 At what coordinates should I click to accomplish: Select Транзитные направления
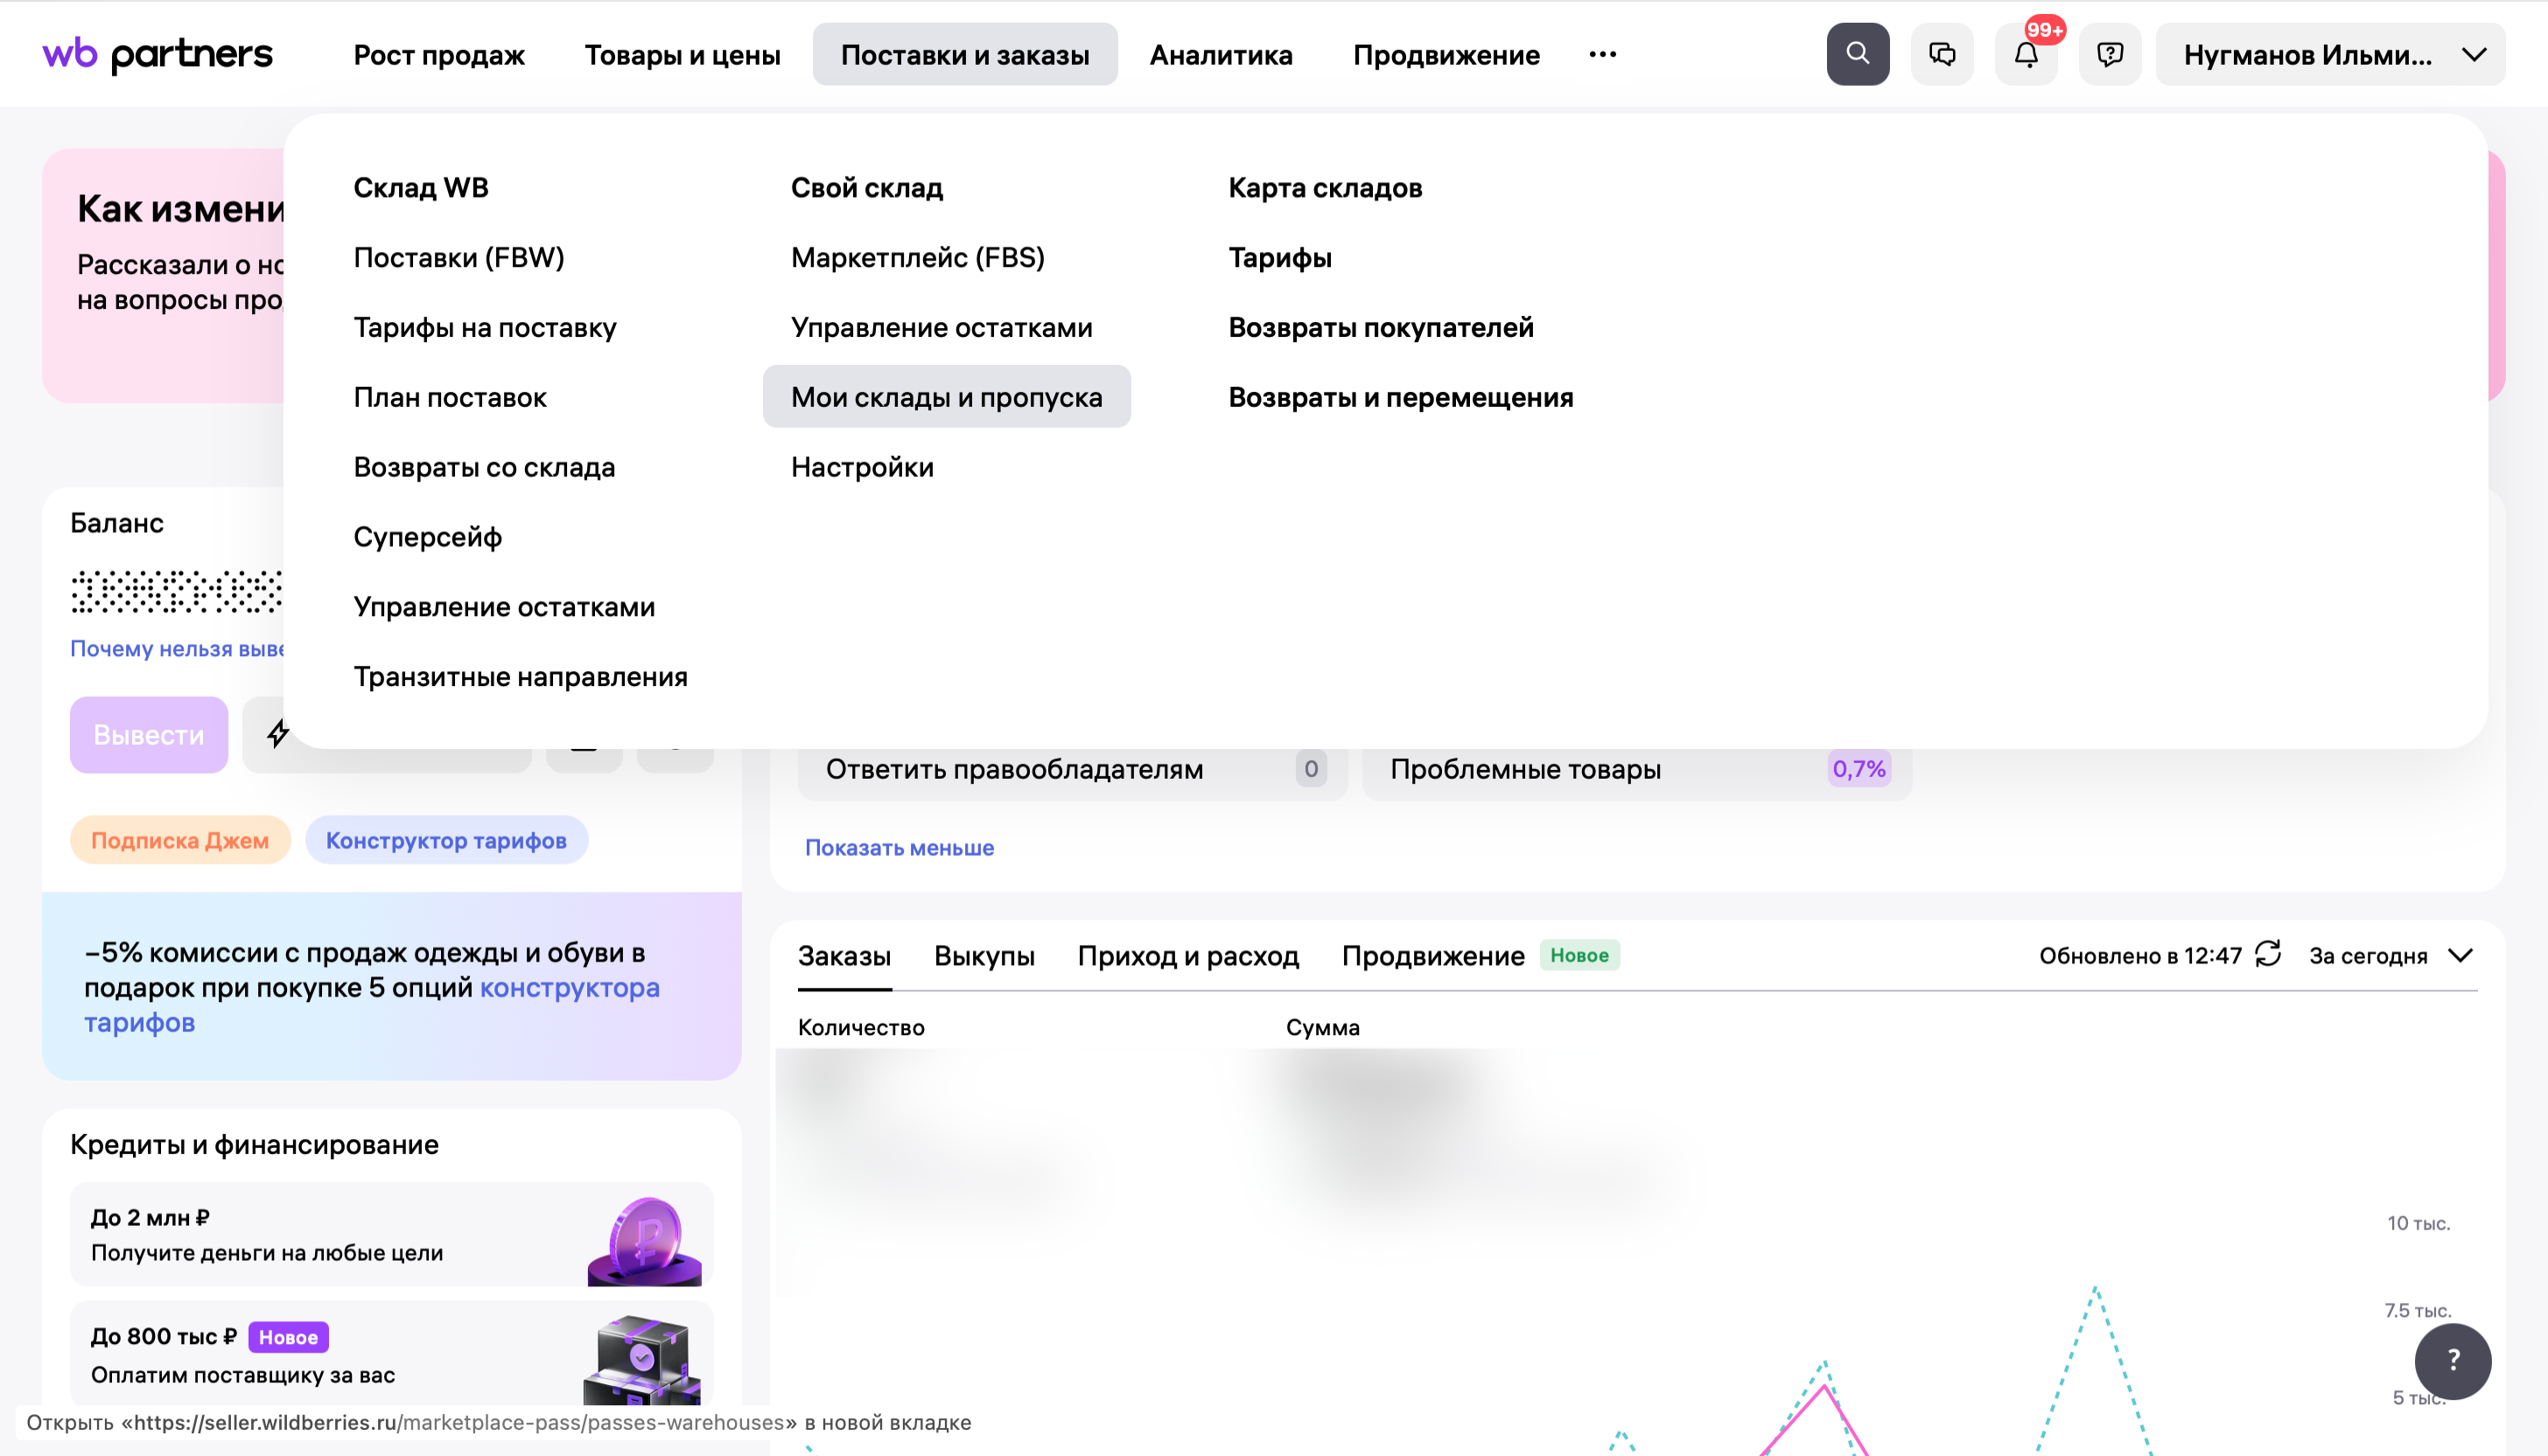point(520,677)
